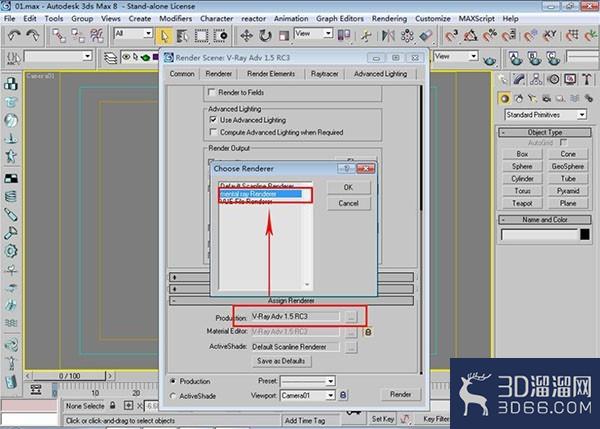Create a Teapot primitive button
This screenshot has width=600, height=429.
(x=522, y=203)
